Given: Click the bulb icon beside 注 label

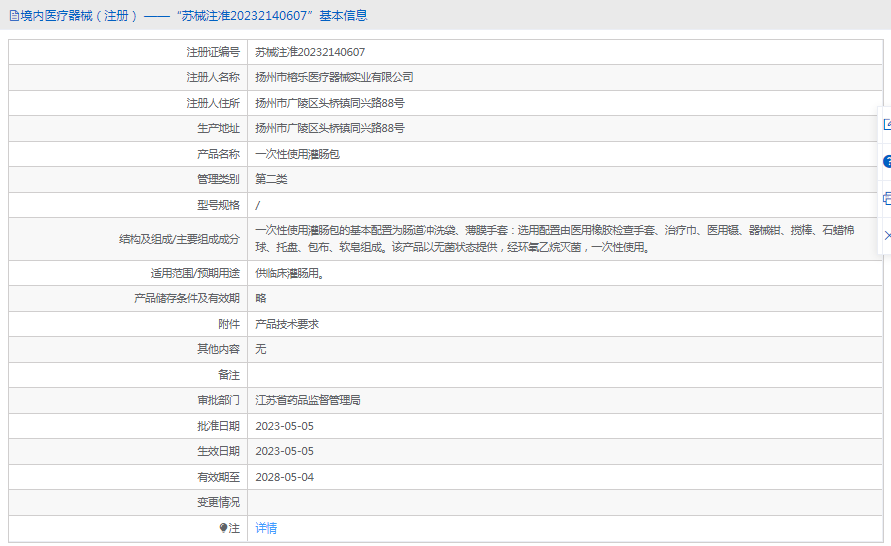Looking at the screenshot, I should 223,528.
